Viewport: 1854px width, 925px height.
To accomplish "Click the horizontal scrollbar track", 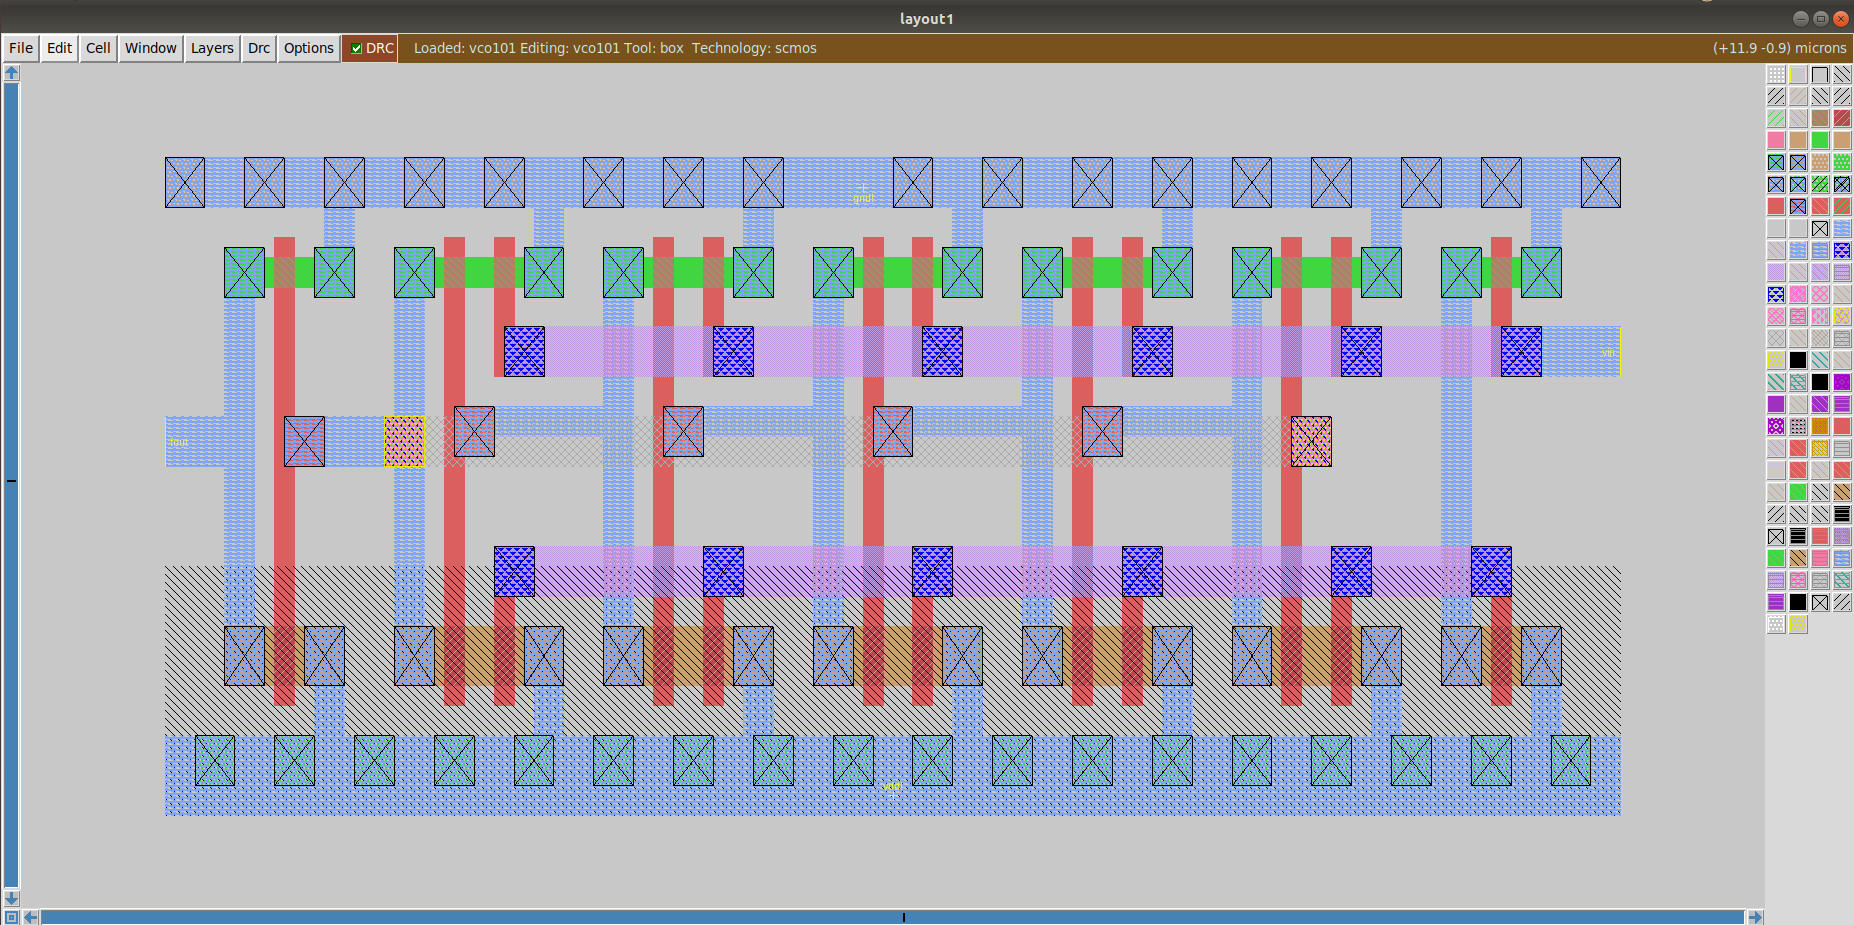I will [x=893, y=917].
